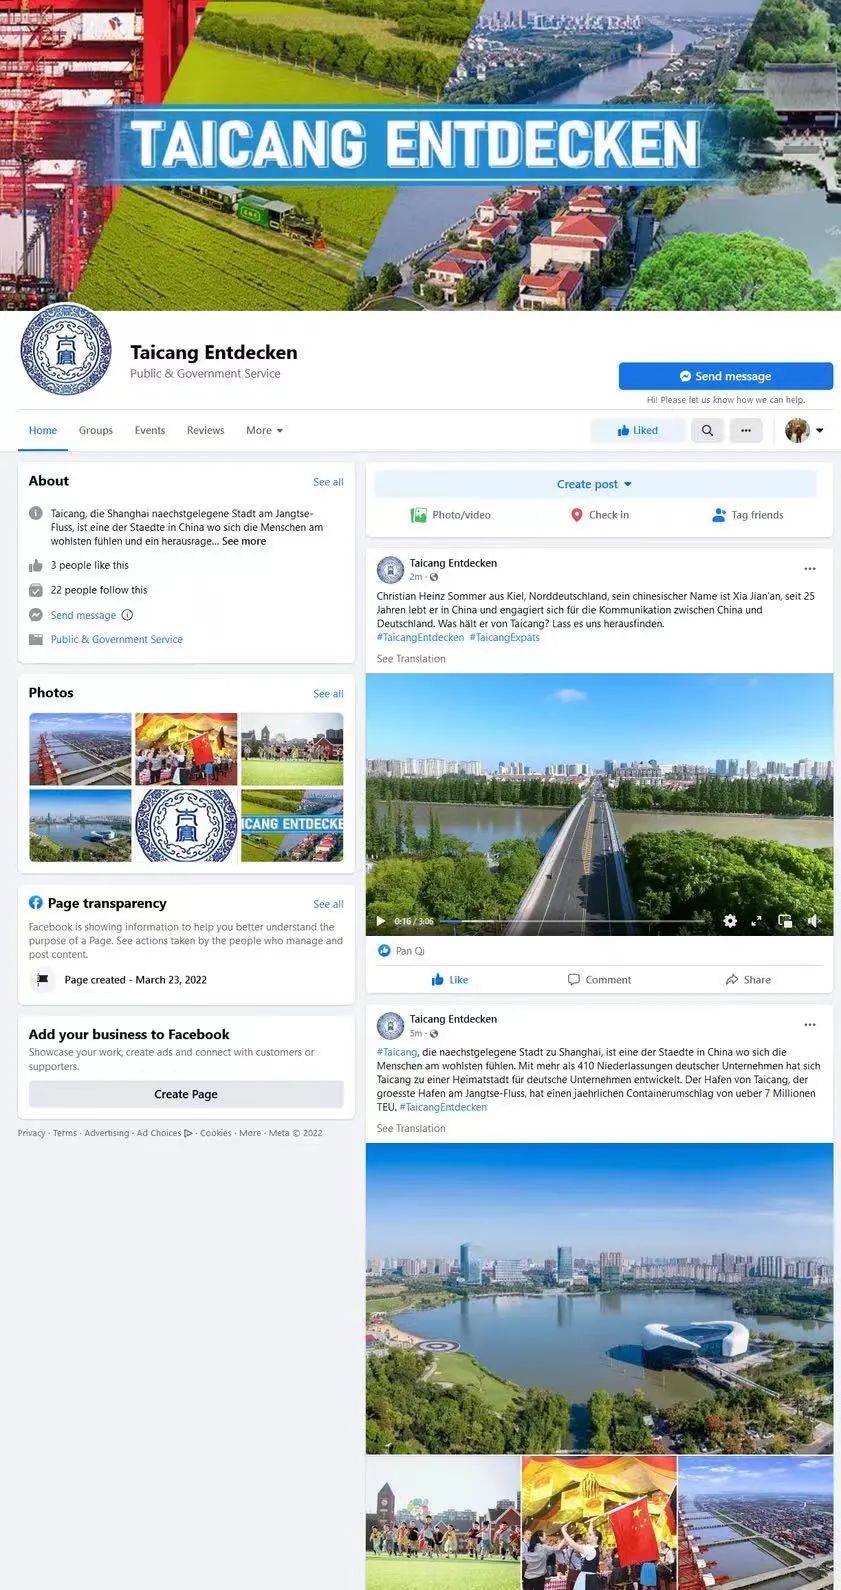This screenshot has width=841, height=1590.
Task: Click the Tag friends icon
Action: click(719, 515)
